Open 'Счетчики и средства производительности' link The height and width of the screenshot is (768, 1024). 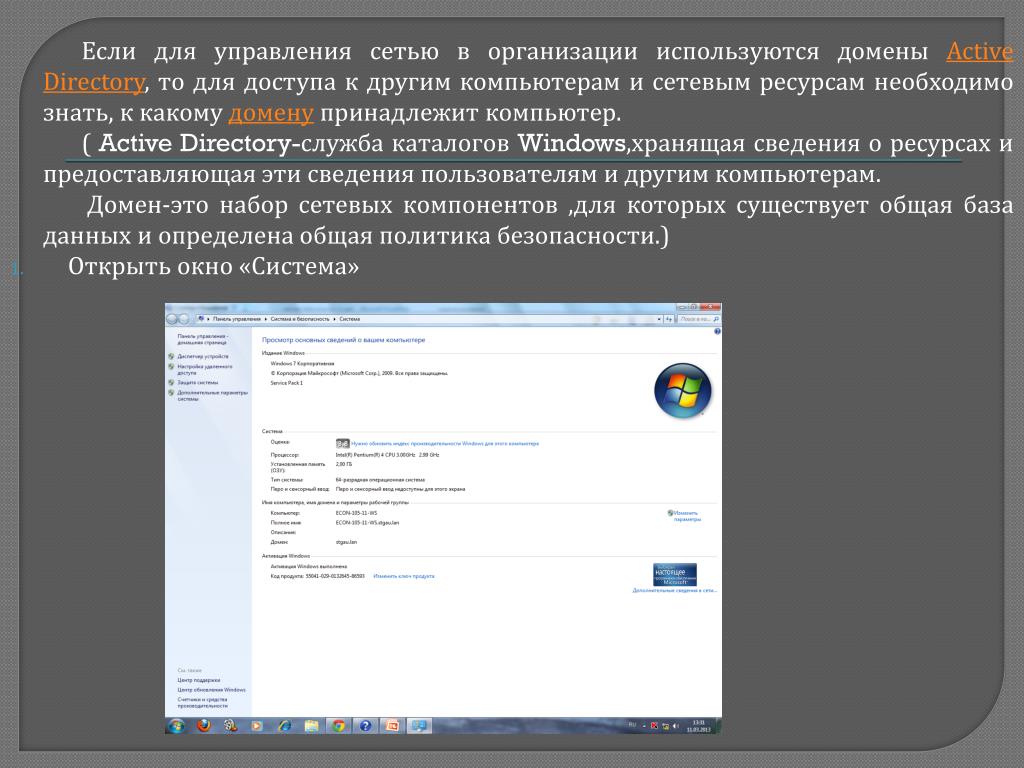point(202,703)
